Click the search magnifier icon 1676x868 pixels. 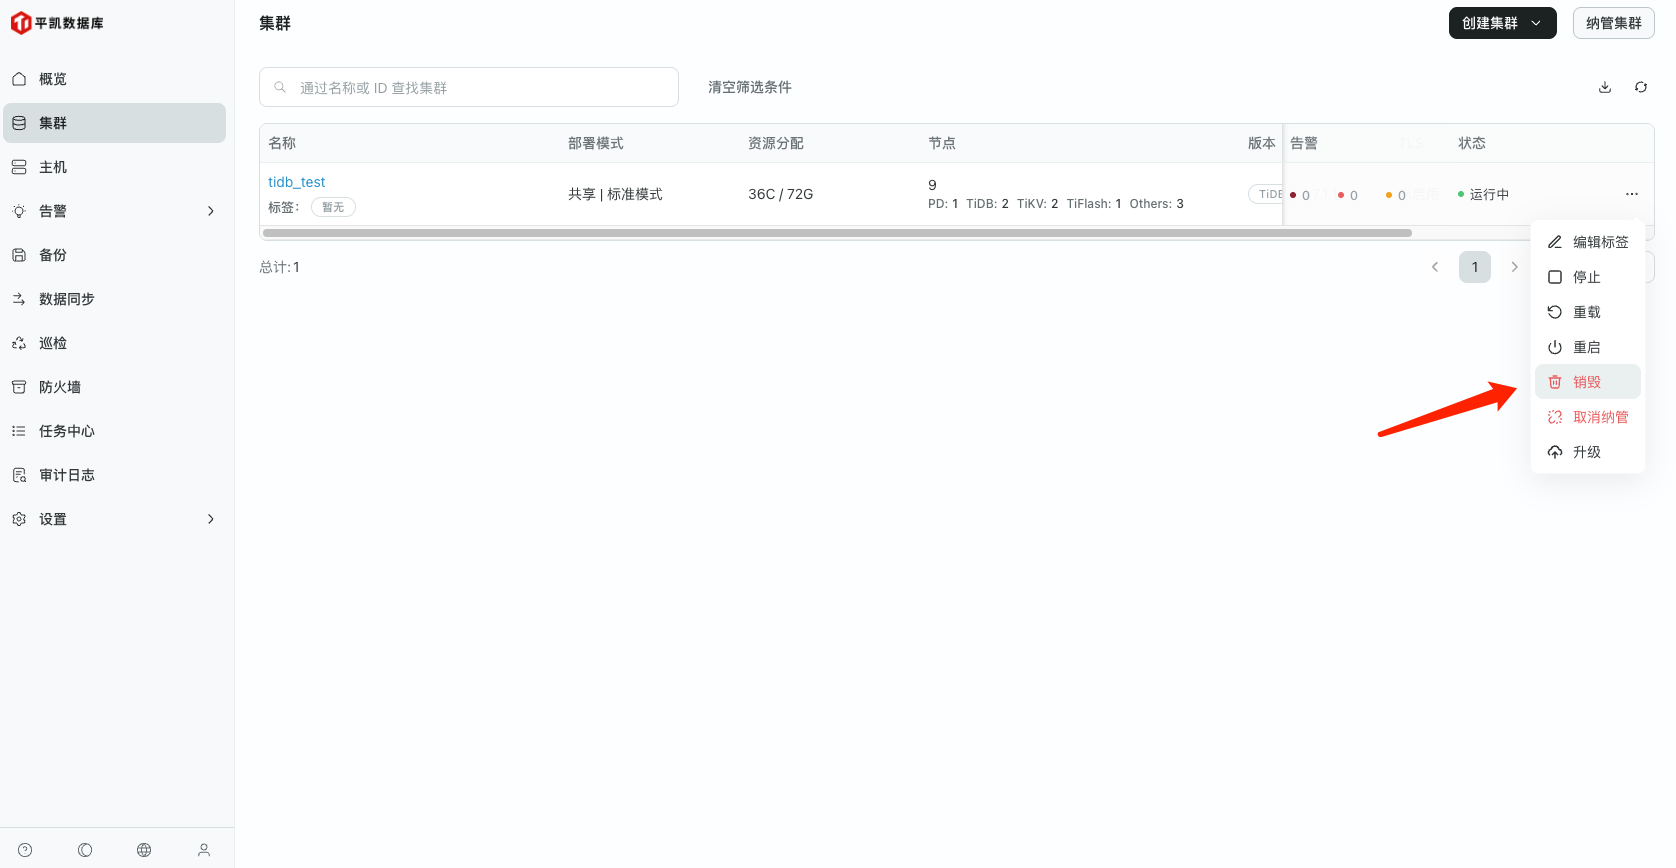pyautogui.click(x=280, y=87)
